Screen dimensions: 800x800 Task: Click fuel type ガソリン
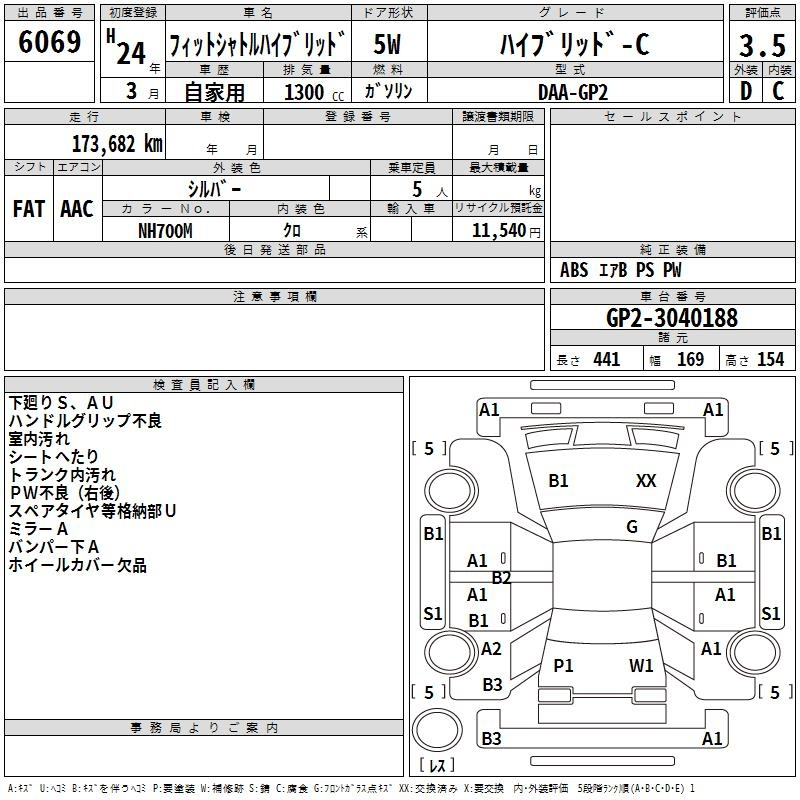click(x=388, y=91)
